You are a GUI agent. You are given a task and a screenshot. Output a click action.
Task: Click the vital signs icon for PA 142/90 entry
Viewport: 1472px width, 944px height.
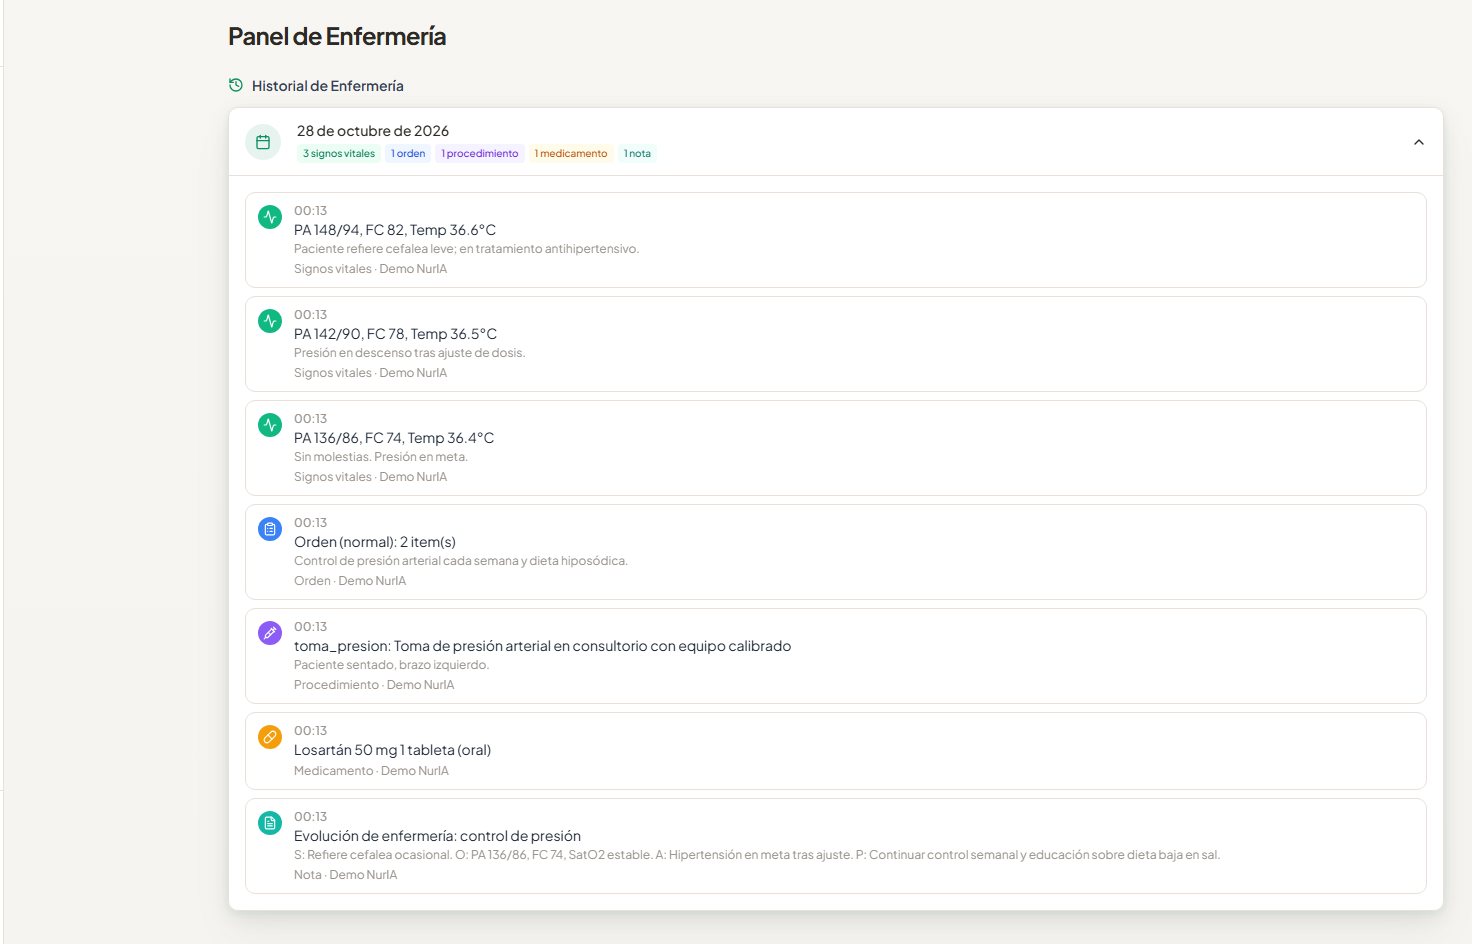(x=270, y=321)
